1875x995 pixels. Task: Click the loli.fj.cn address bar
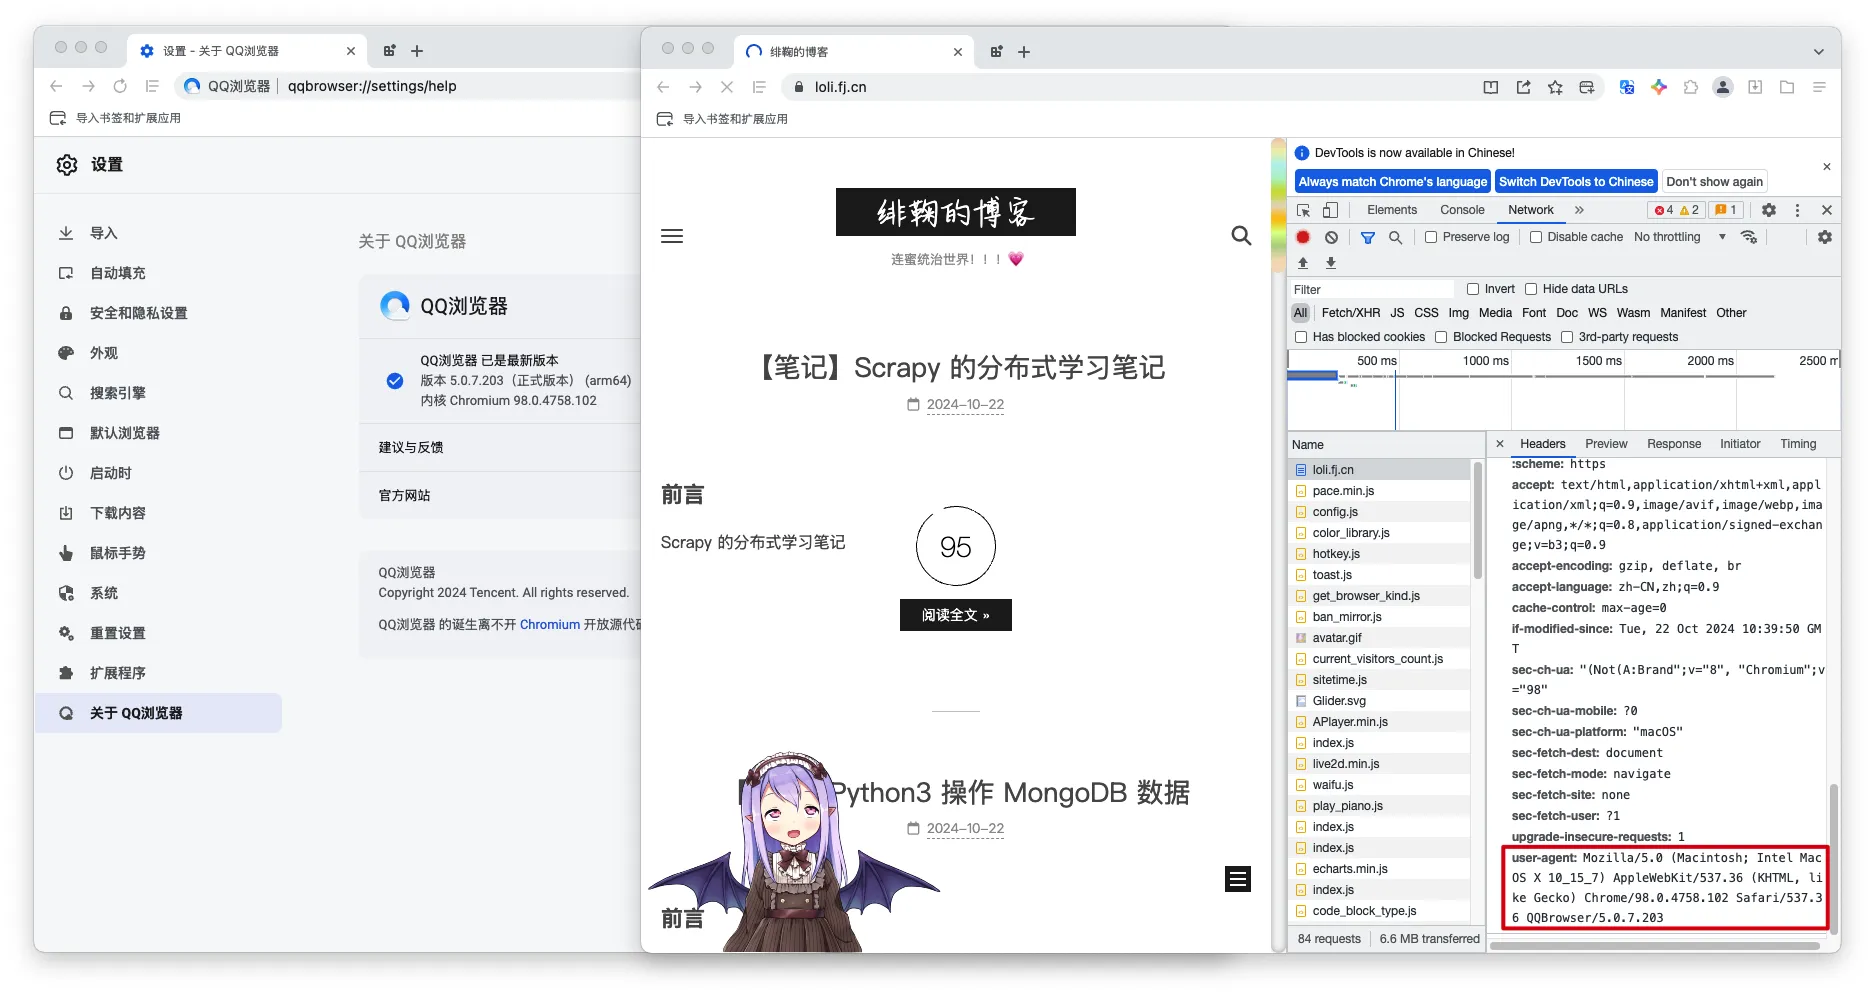(1130, 88)
